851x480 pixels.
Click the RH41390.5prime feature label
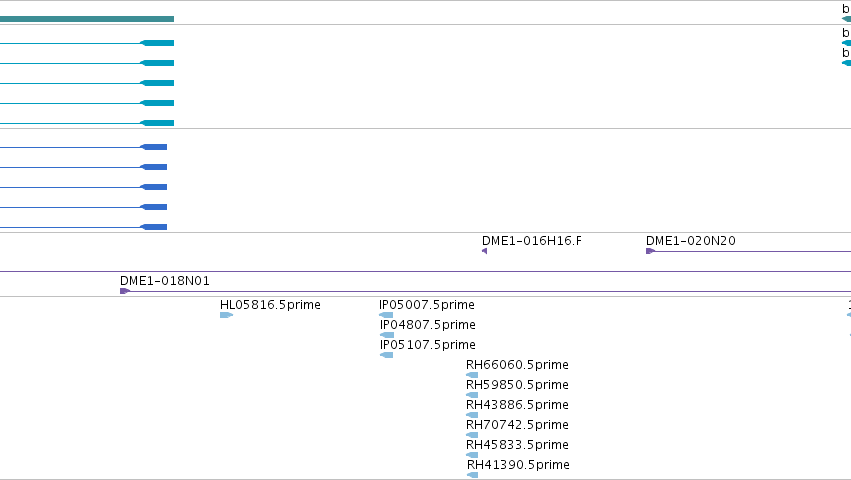click(518, 465)
